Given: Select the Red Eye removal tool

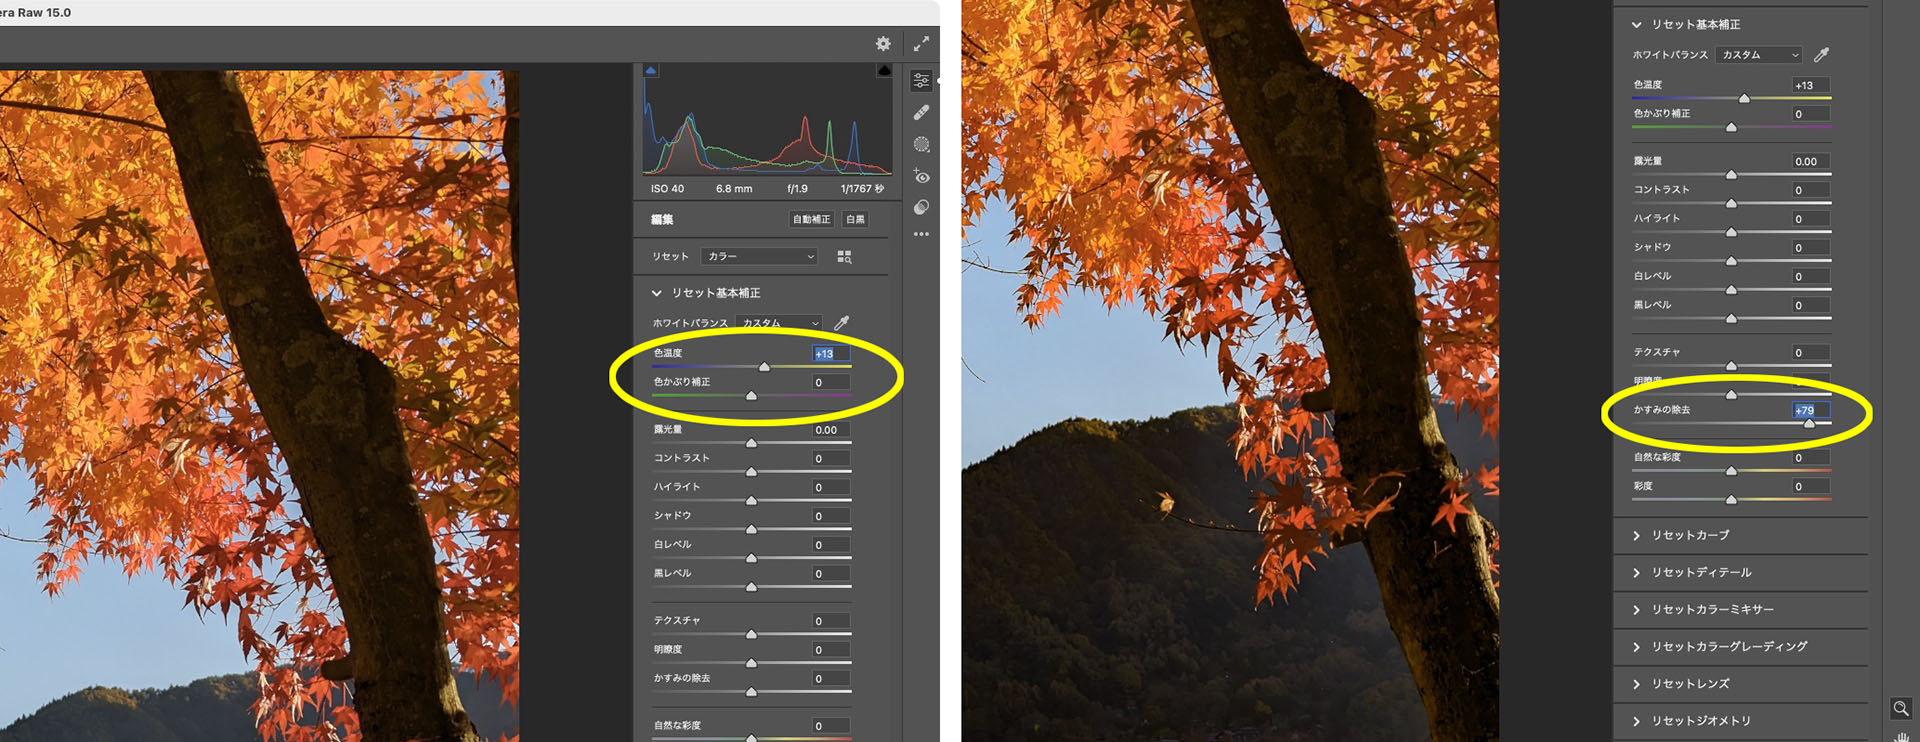Looking at the screenshot, I should (x=921, y=176).
